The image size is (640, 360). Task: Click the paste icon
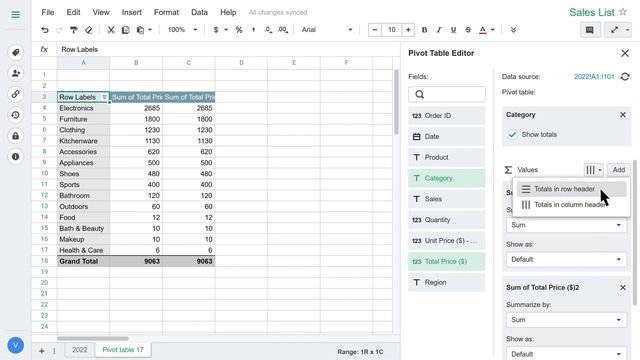point(140,30)
